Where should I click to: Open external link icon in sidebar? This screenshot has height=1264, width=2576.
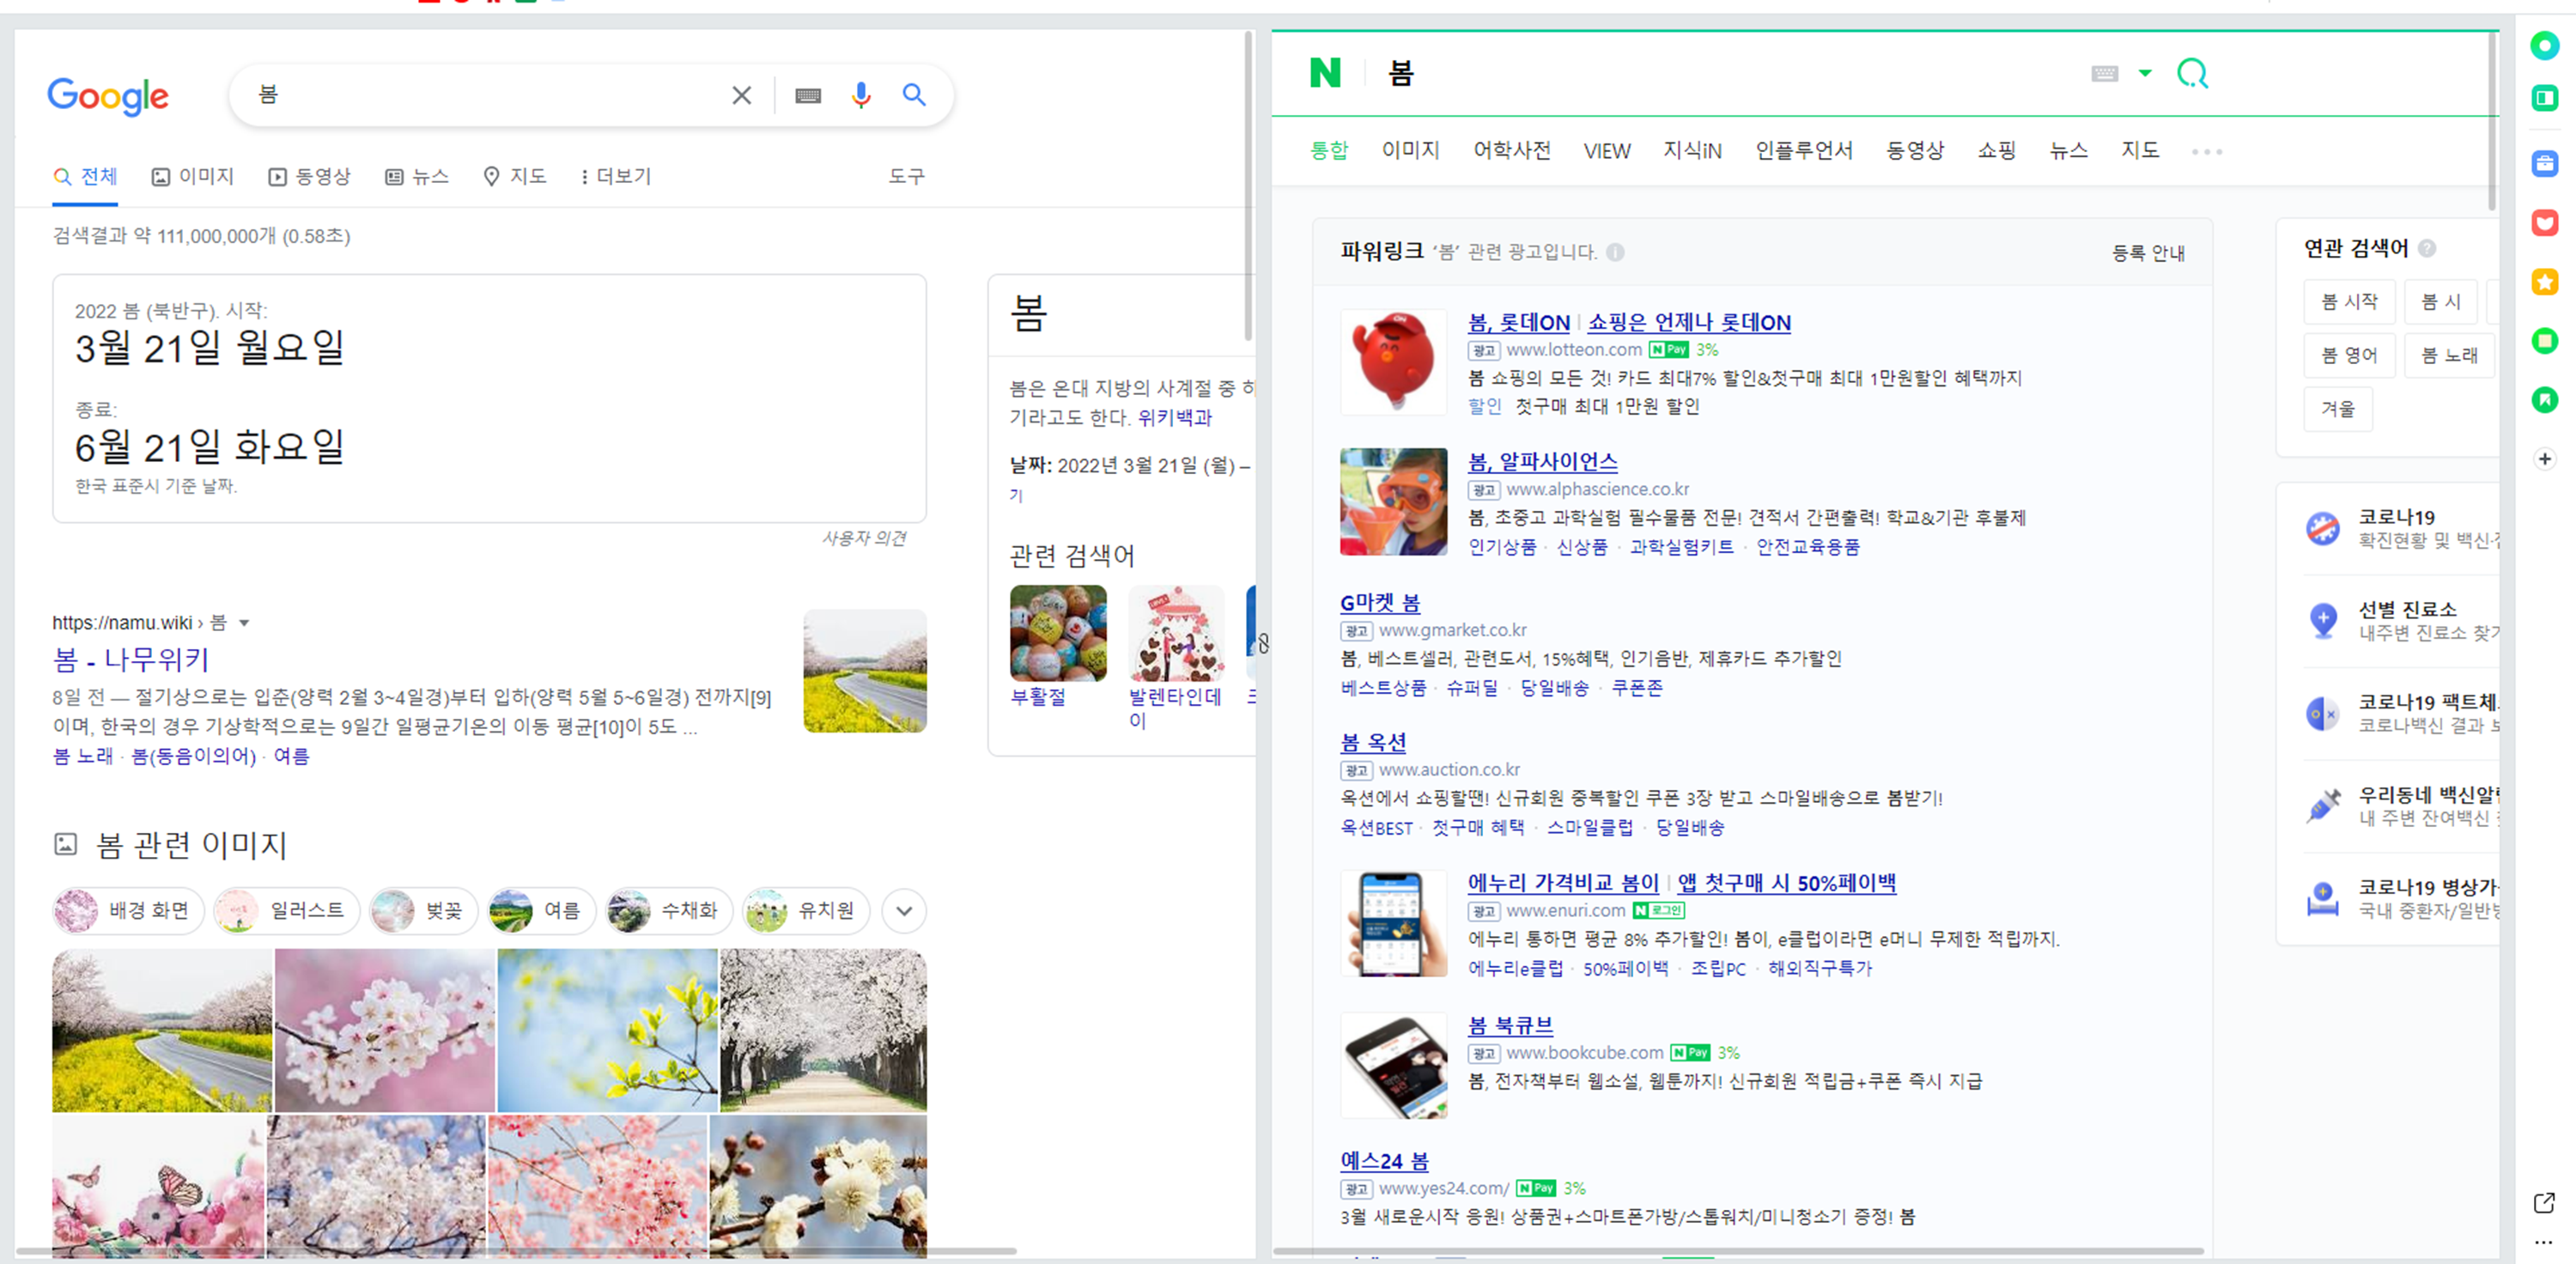(2544, 1202)
